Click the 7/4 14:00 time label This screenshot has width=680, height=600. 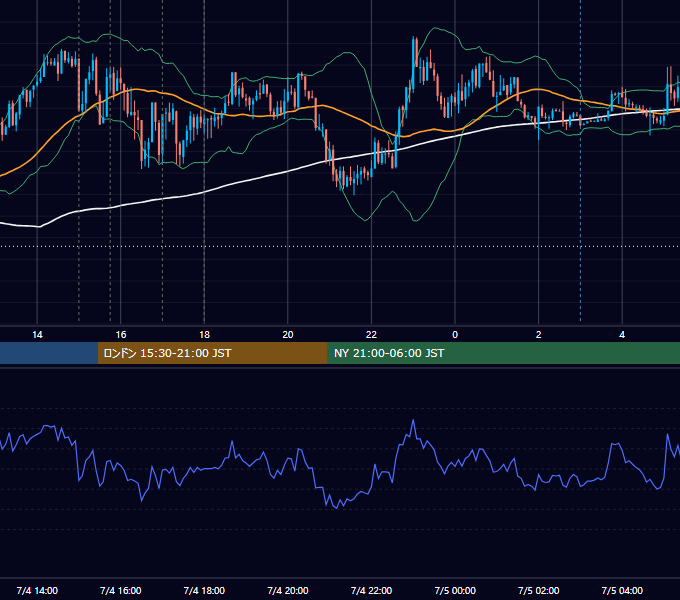[x=37, y=590]
